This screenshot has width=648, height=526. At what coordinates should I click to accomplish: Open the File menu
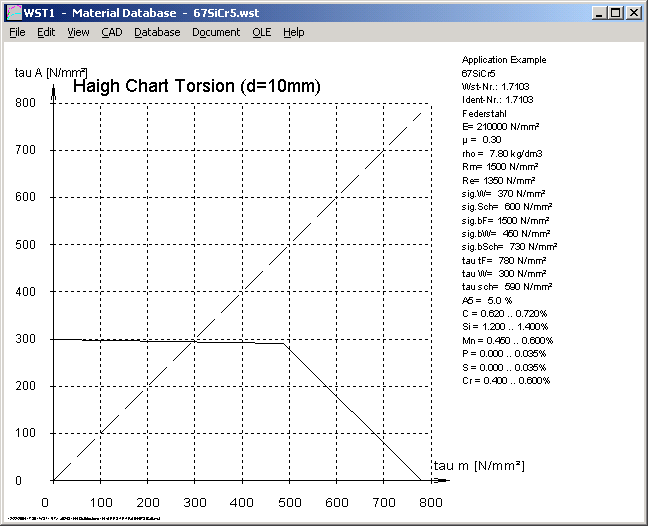tap(17, 32)
